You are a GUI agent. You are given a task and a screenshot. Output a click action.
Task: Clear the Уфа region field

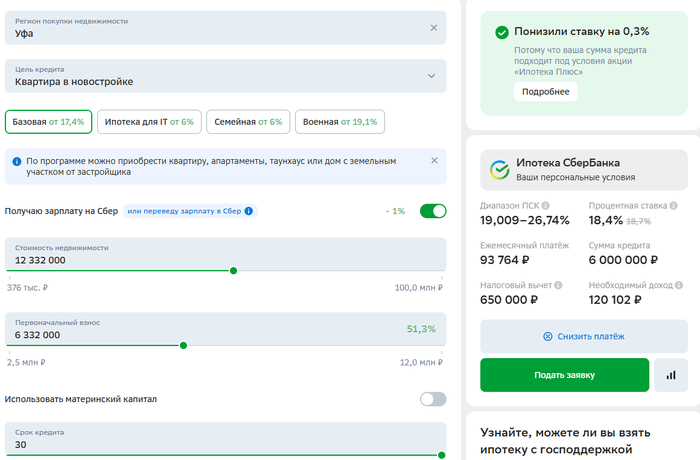tap(433, 27)
